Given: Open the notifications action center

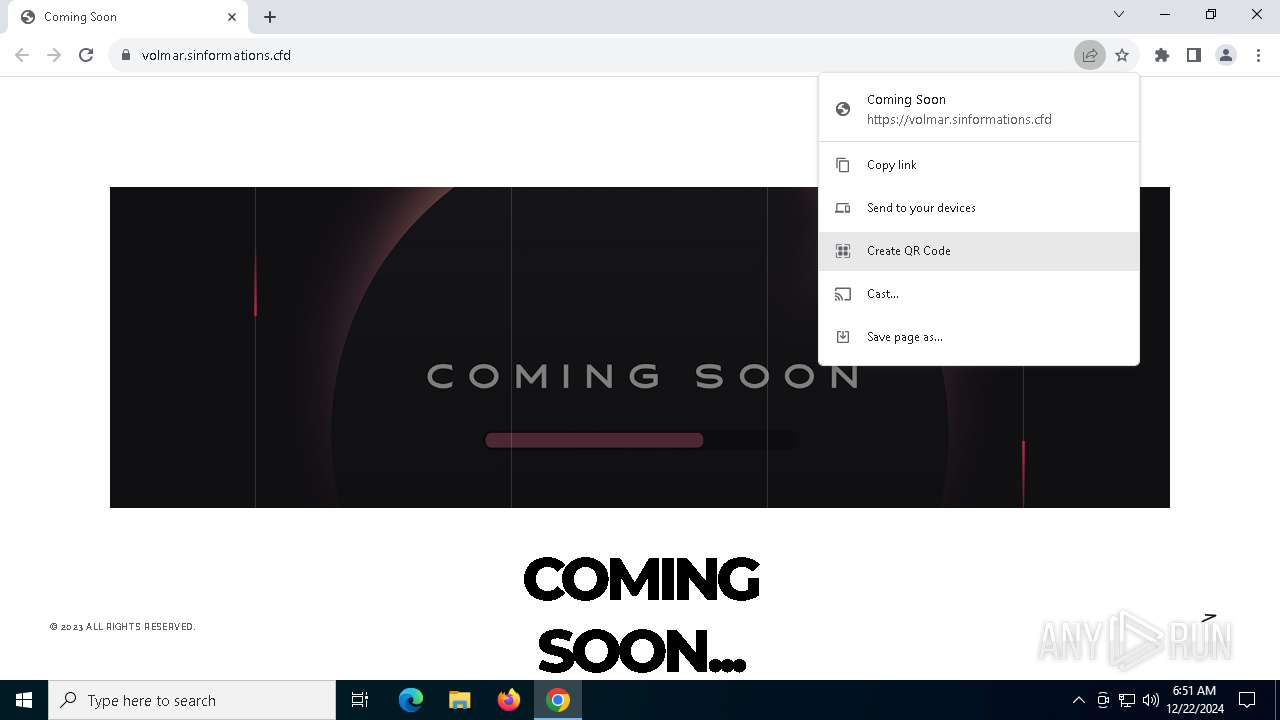Looking at the screenshot, I should pyautogui.click(x=1247, y=700).
